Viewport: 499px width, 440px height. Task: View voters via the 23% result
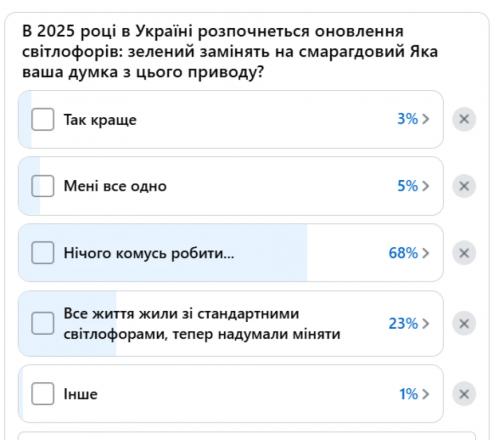(x=403, y=324)
